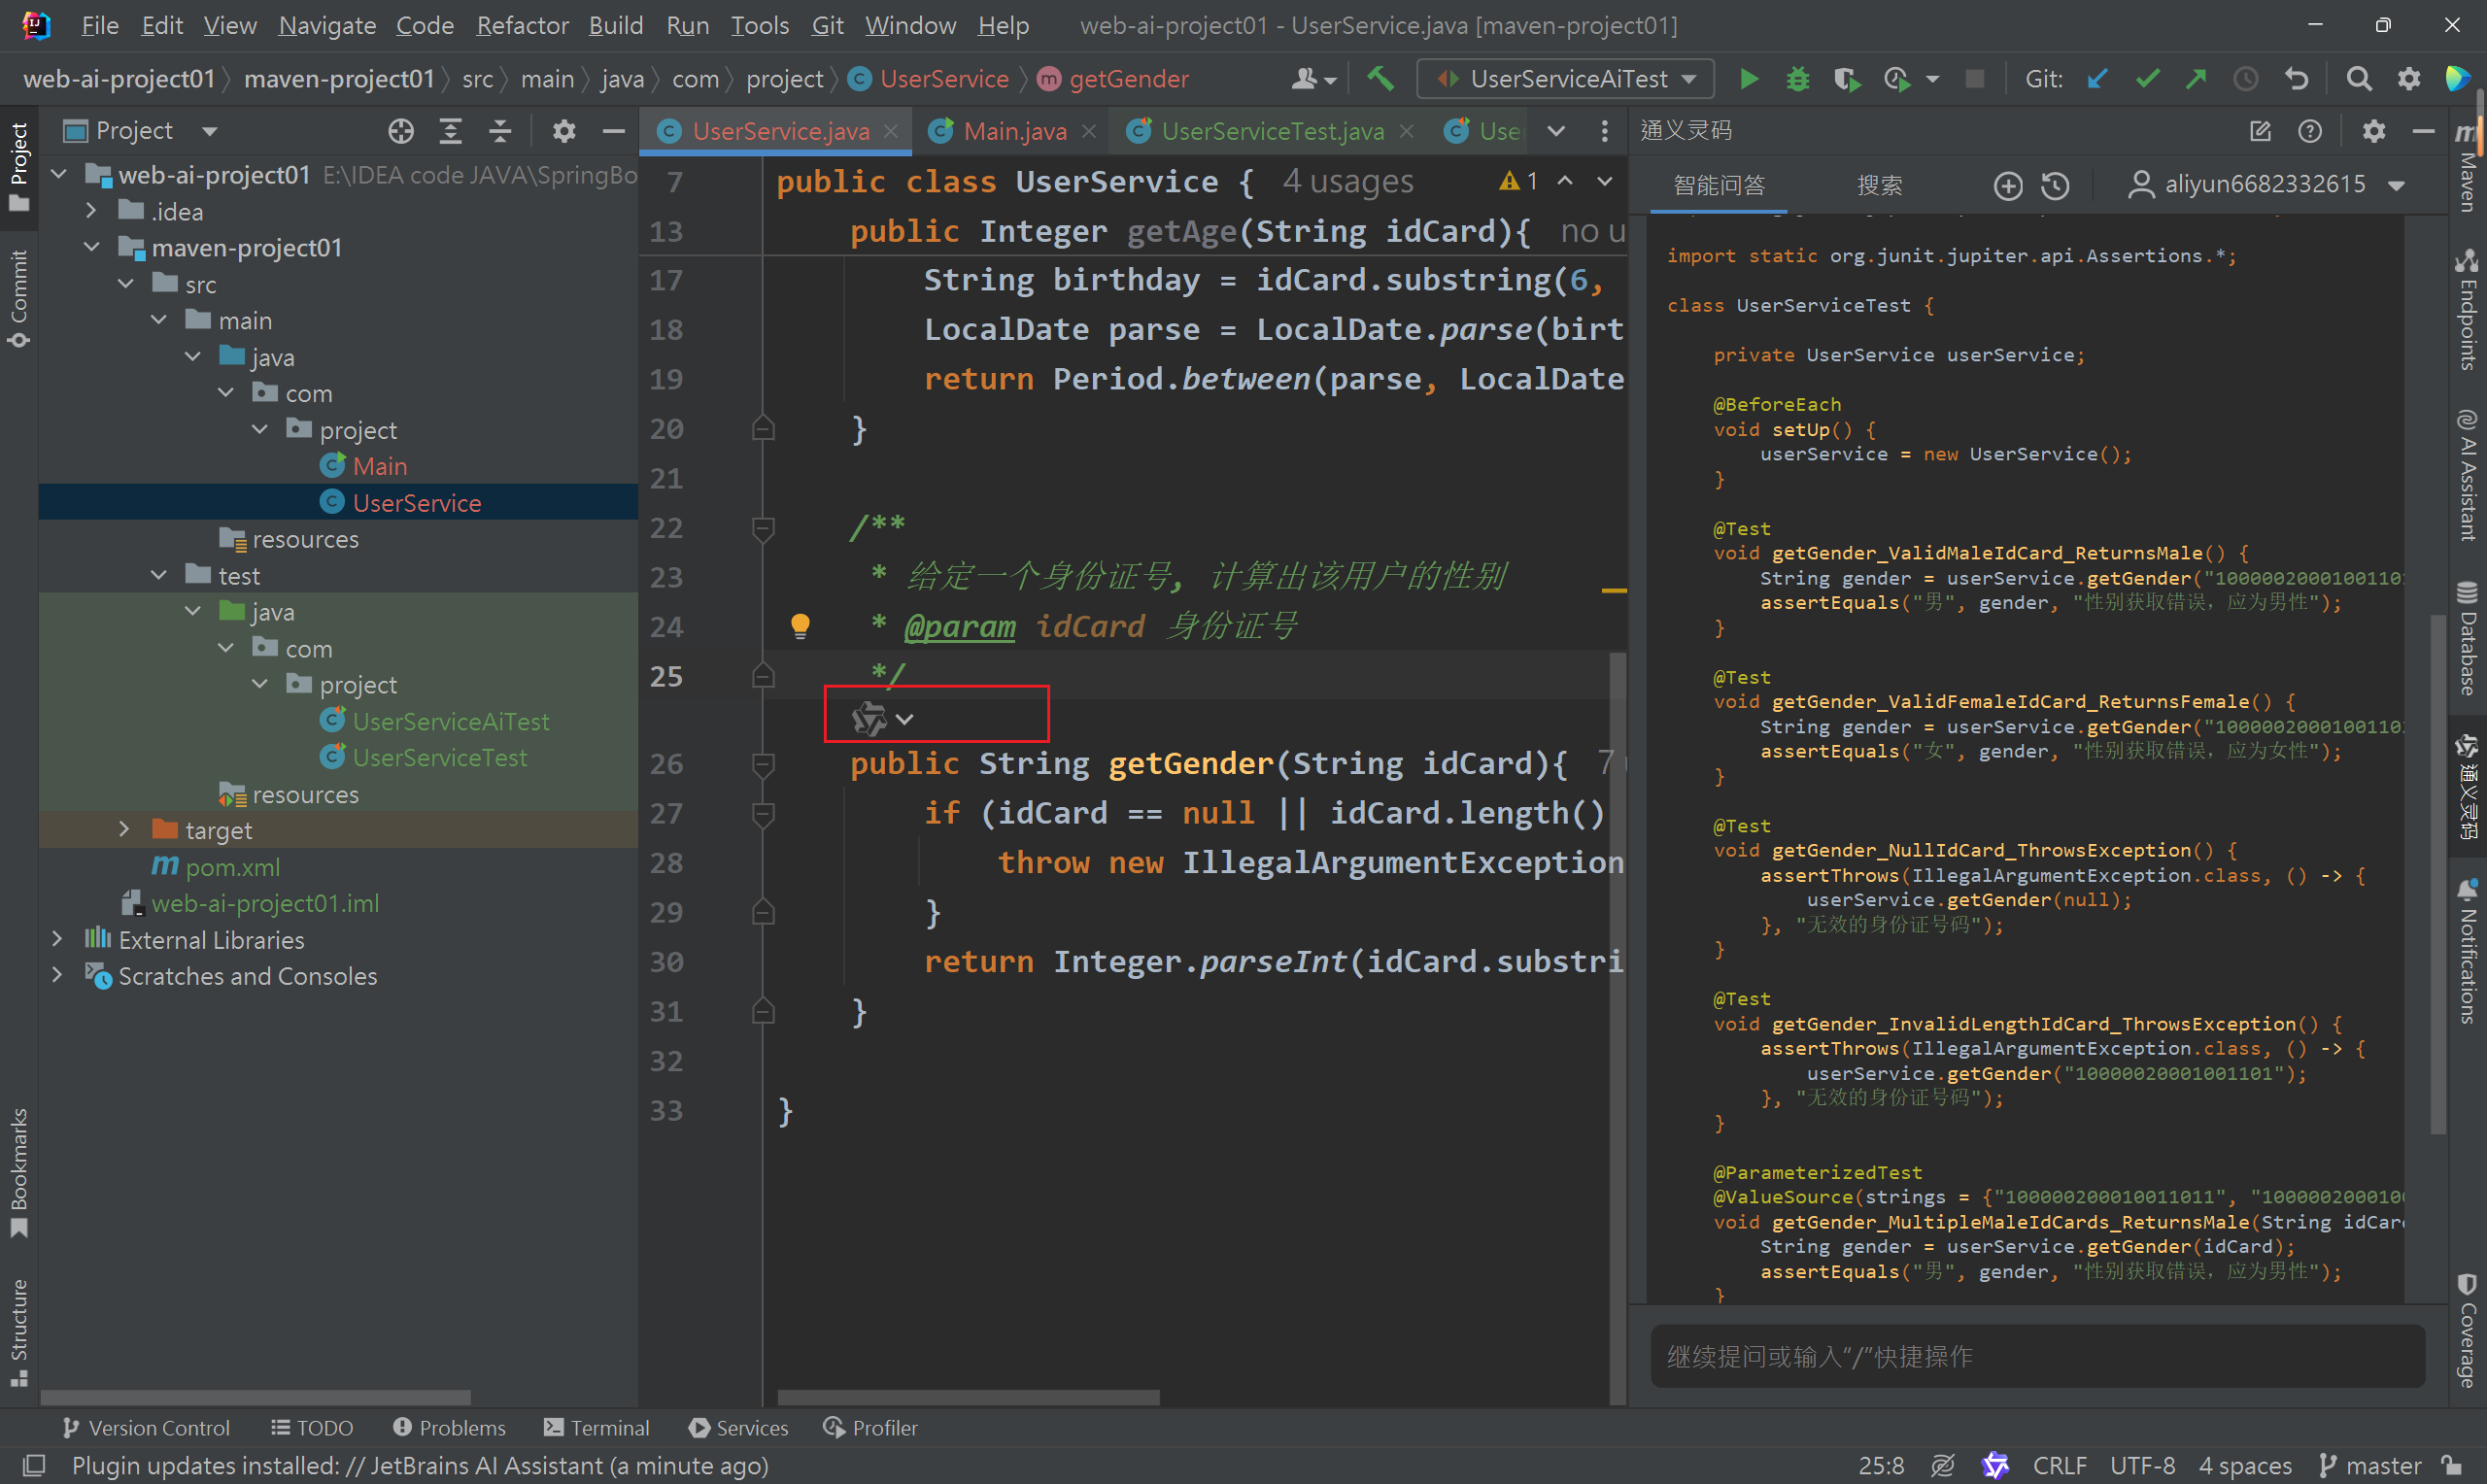
Task: Click the Build project hammer icon
Action: (x=1381, y=79)
